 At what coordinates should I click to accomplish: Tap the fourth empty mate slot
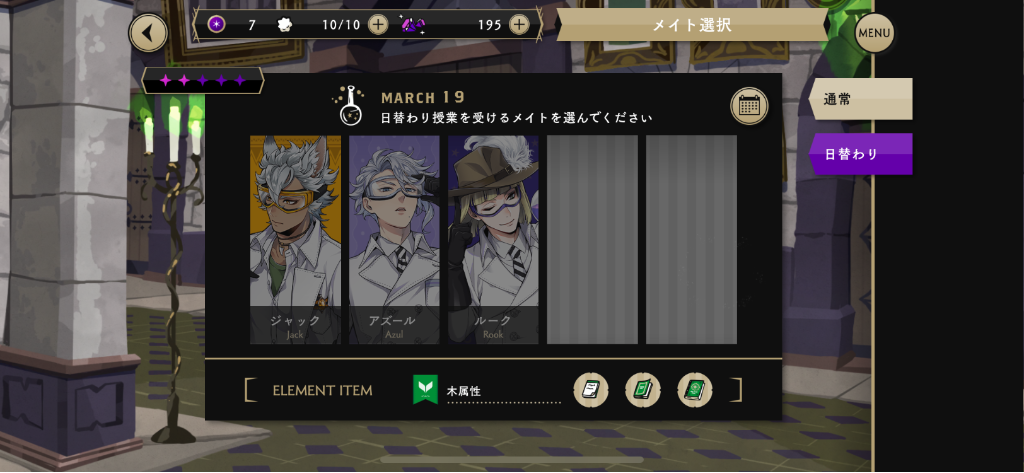tap(592, 240)
